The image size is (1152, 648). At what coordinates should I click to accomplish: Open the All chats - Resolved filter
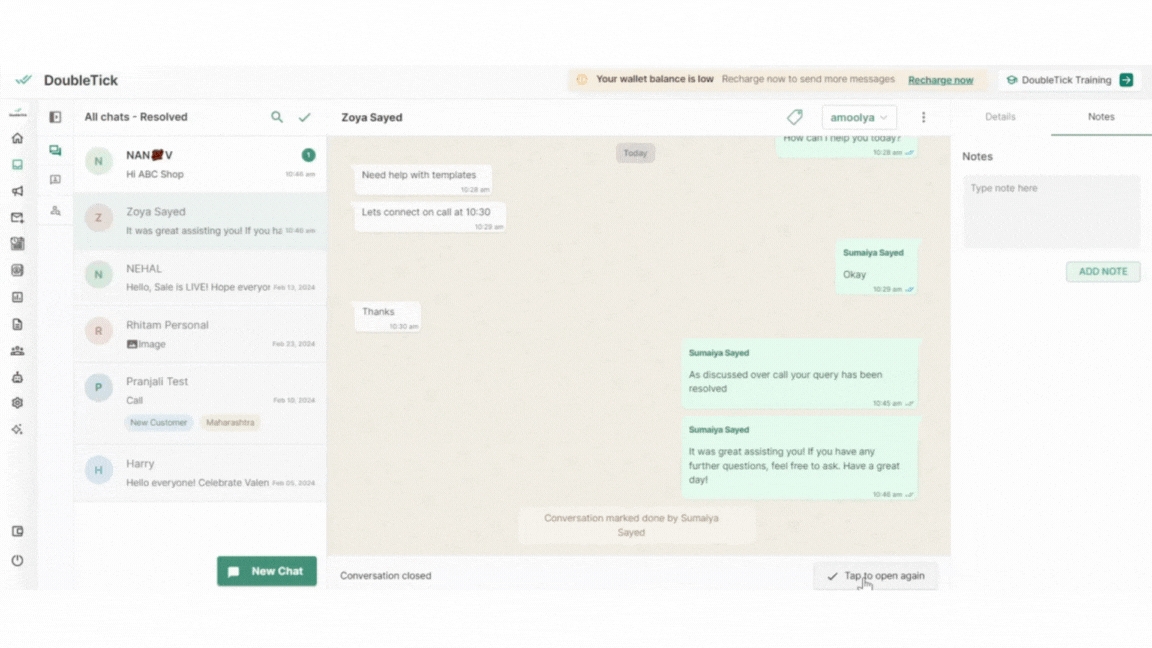tap(136, 117)
